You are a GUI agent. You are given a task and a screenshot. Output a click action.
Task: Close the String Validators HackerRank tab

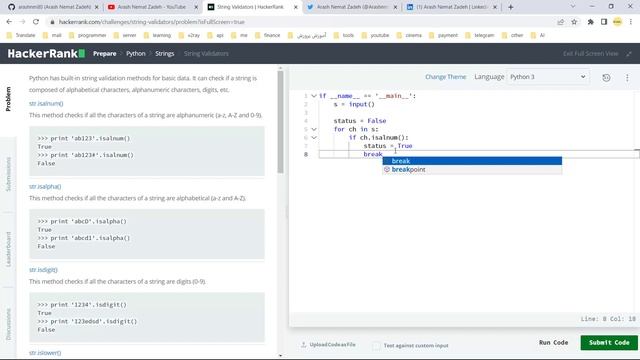coord(296,7)
